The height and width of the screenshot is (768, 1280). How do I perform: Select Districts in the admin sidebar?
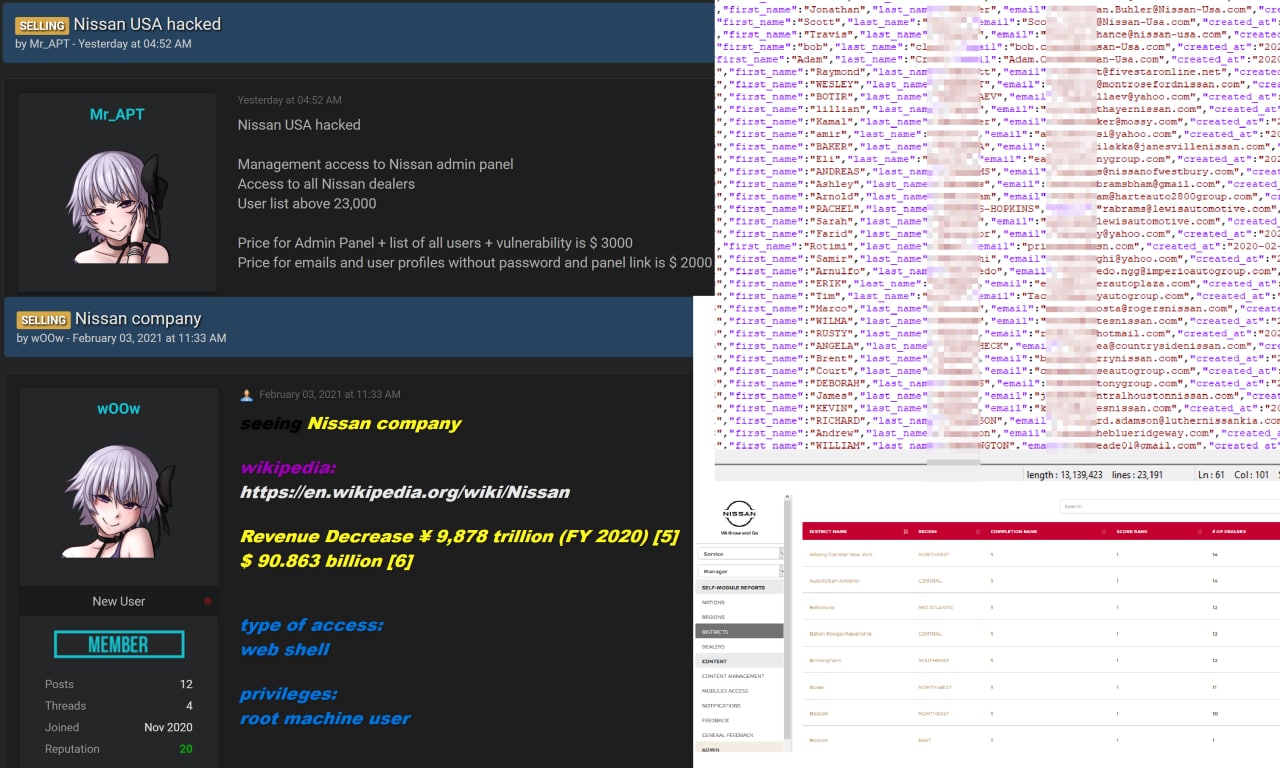point(739,631)
